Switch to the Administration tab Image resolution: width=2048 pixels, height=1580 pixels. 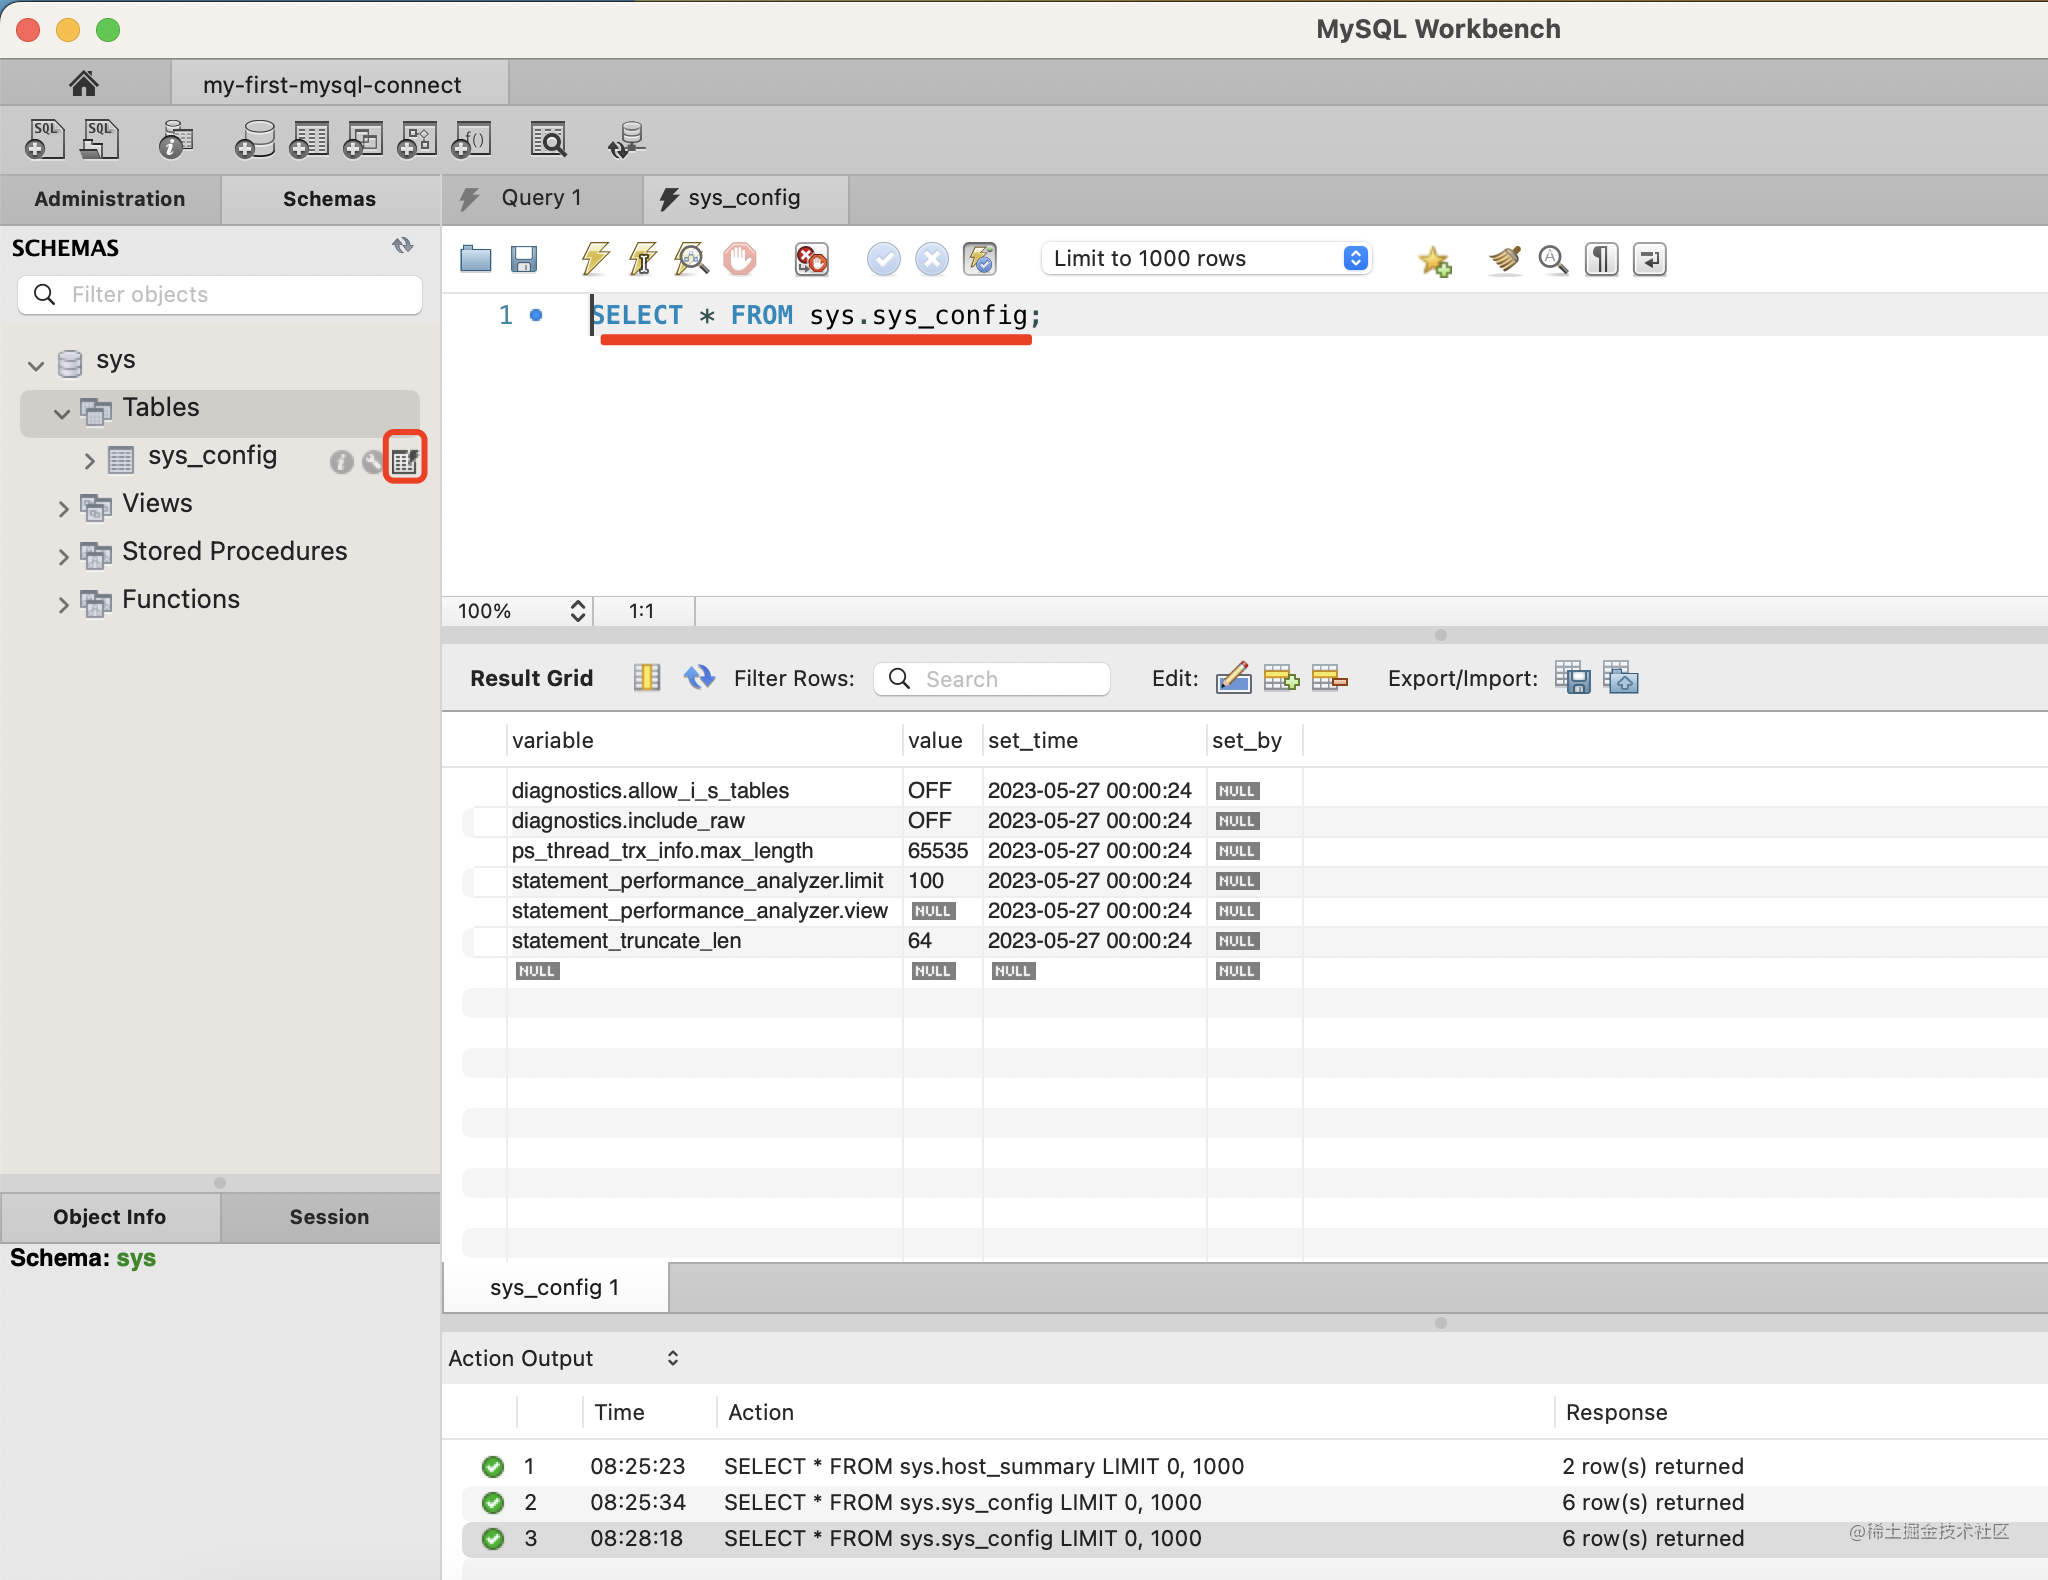point(110,199)
